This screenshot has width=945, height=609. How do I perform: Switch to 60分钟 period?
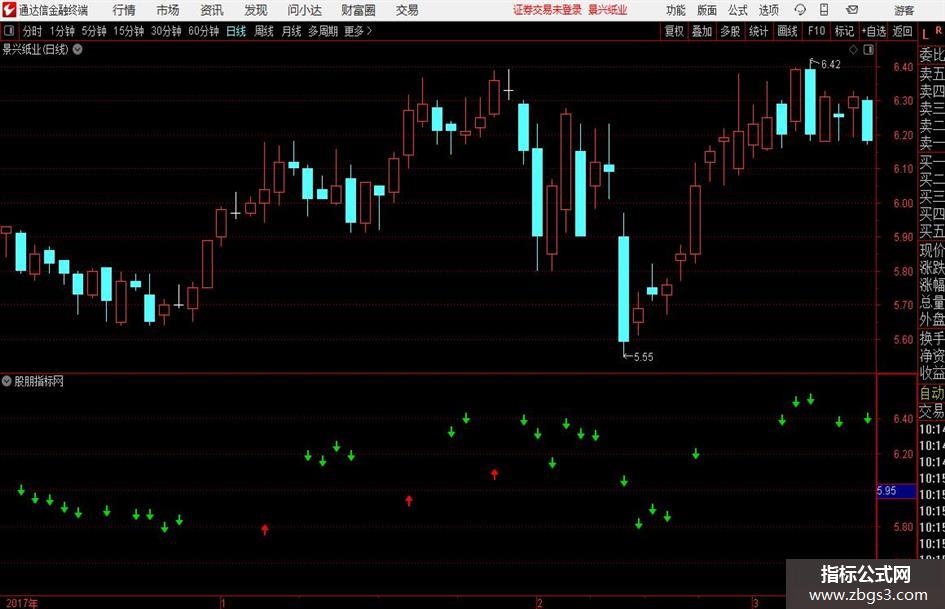(204, 31)
